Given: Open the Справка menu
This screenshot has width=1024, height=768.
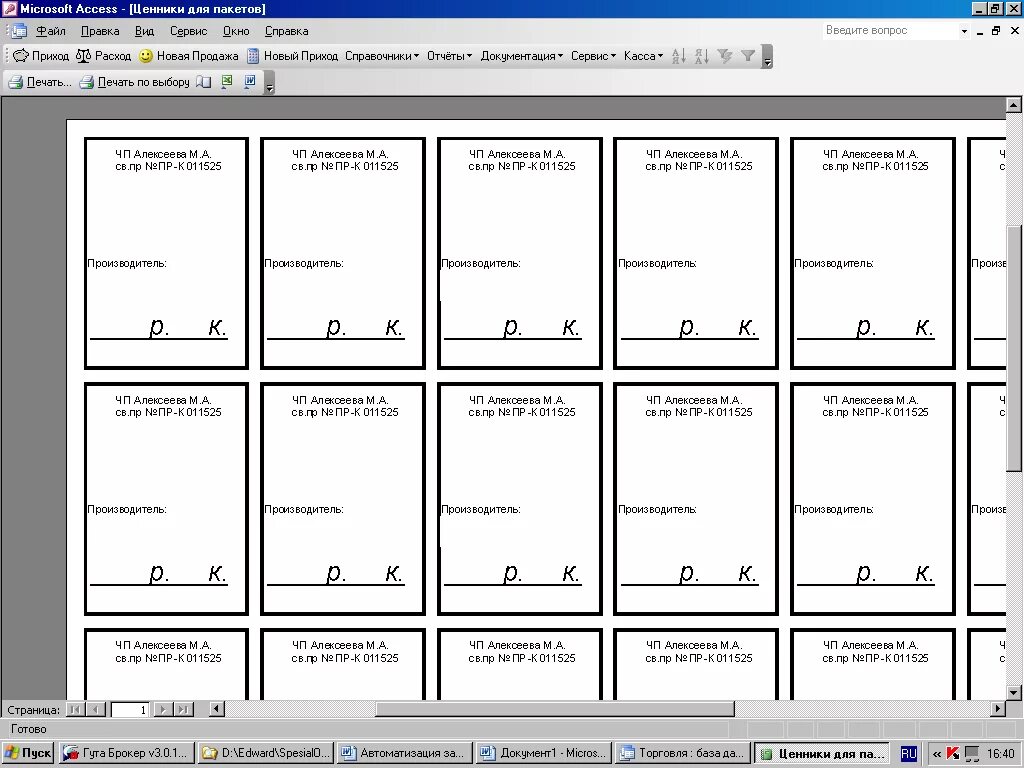Looking at the screenshot, I should pos(286,31).
